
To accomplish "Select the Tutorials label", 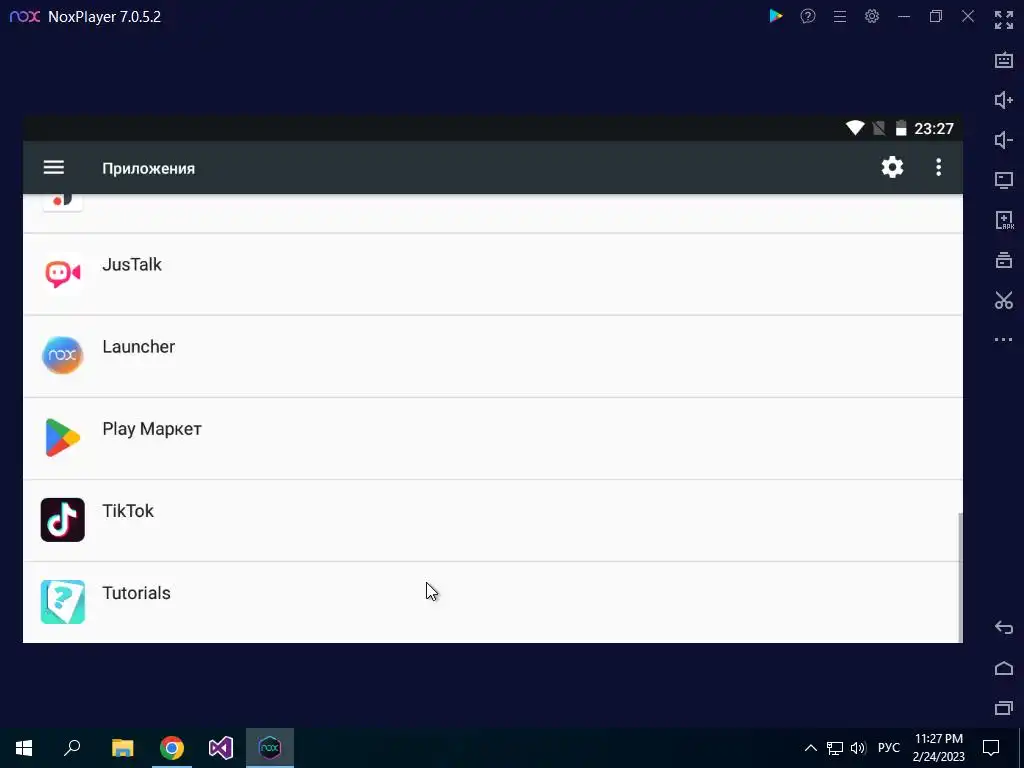I will pos(136,593).
